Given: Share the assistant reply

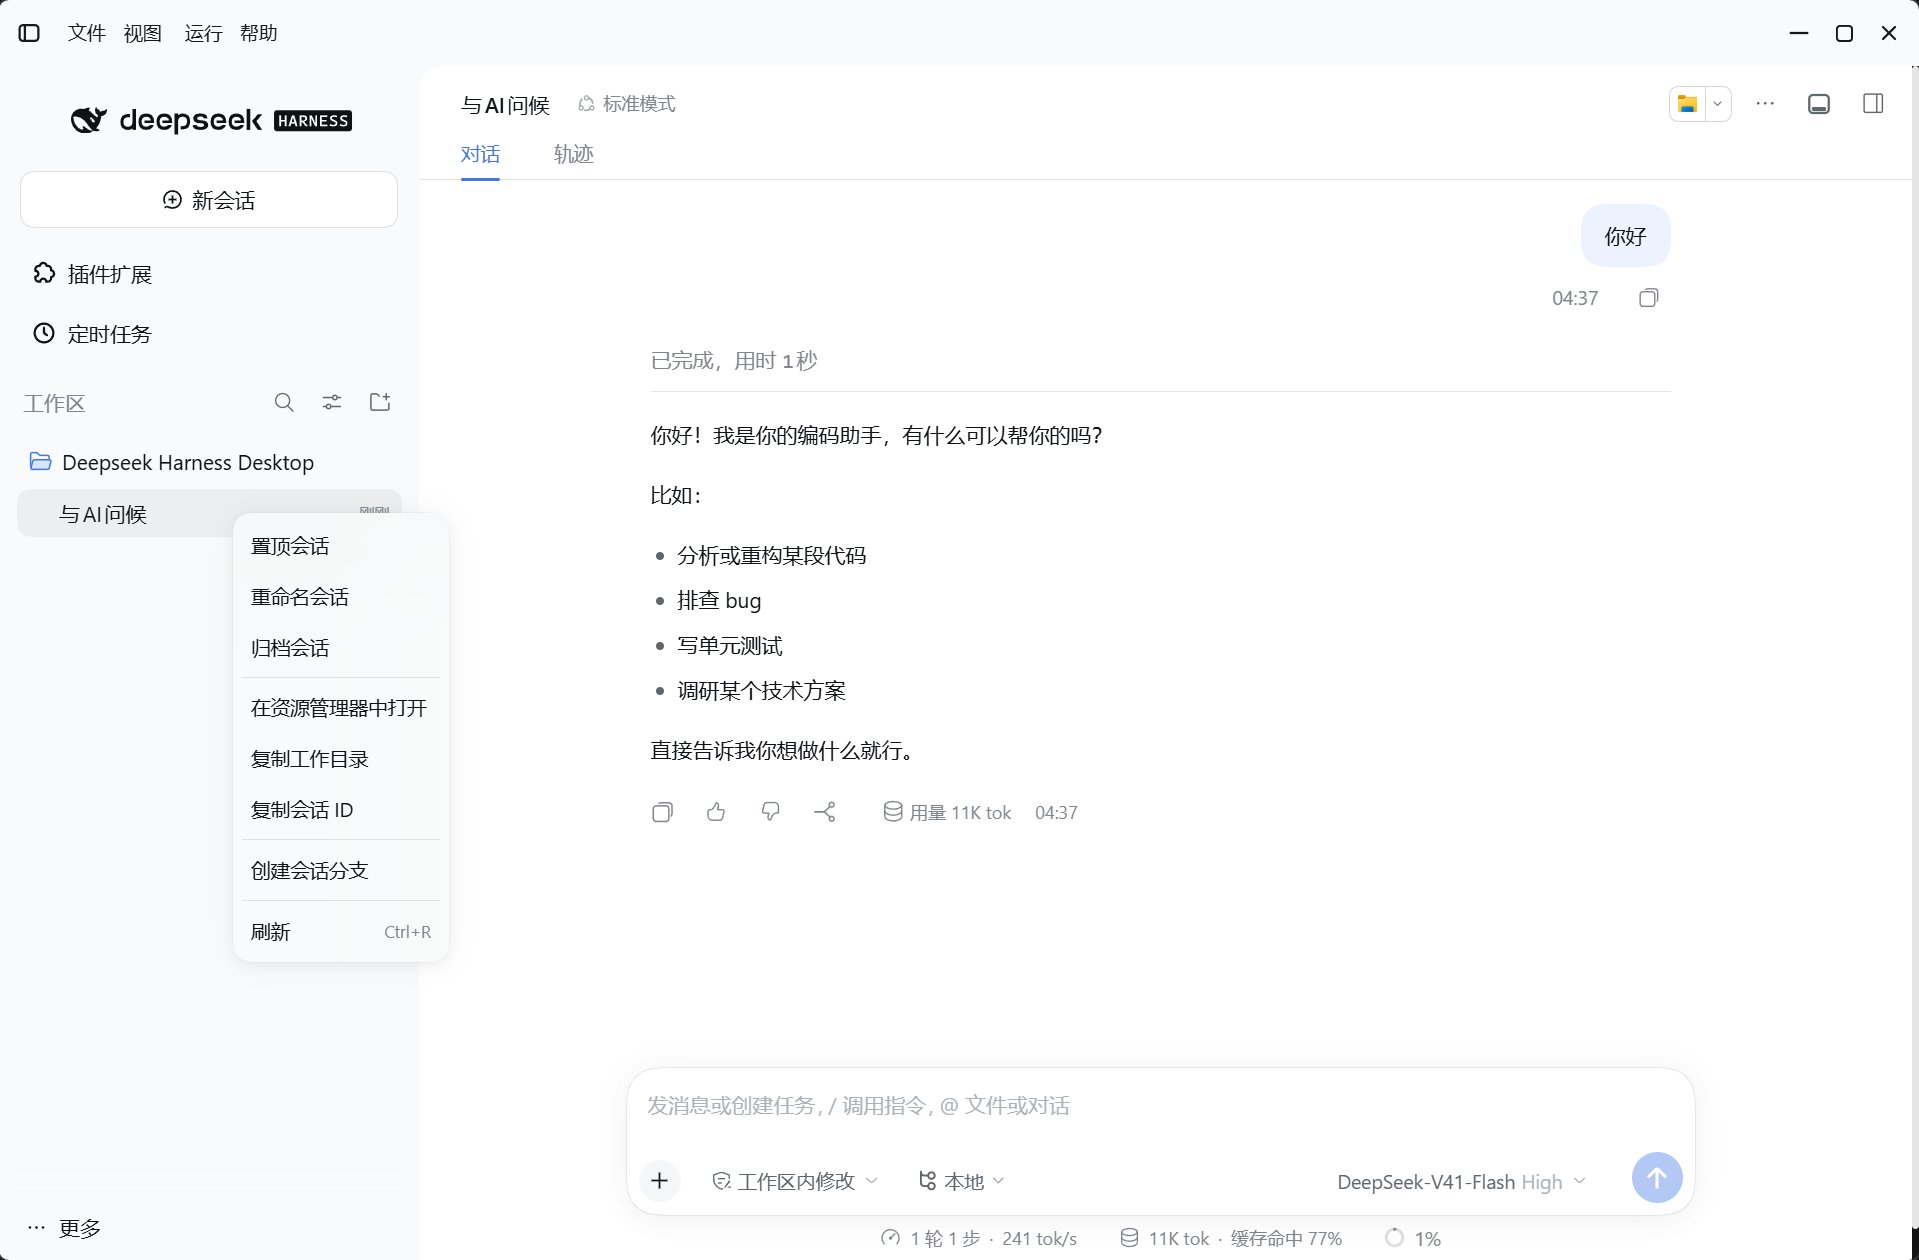Looking at the screenshot, I should [825, 812].
